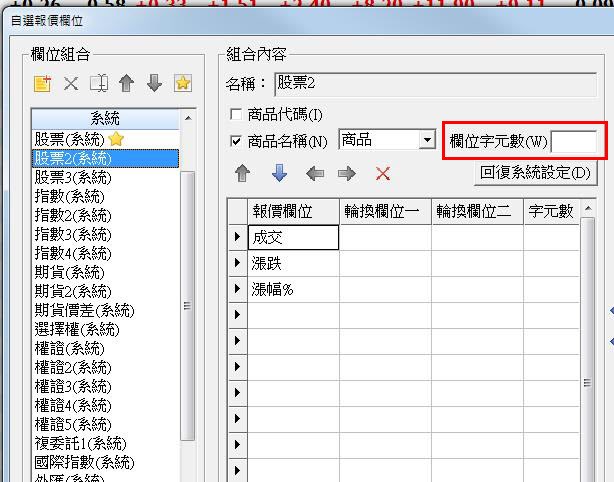Select 指數2(系統) in the list

pos(105,215)
